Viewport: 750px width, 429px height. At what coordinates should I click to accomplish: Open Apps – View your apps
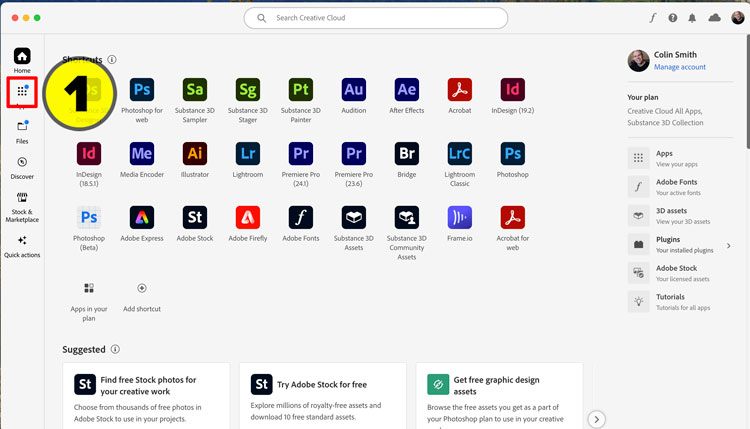pos(679,158)
